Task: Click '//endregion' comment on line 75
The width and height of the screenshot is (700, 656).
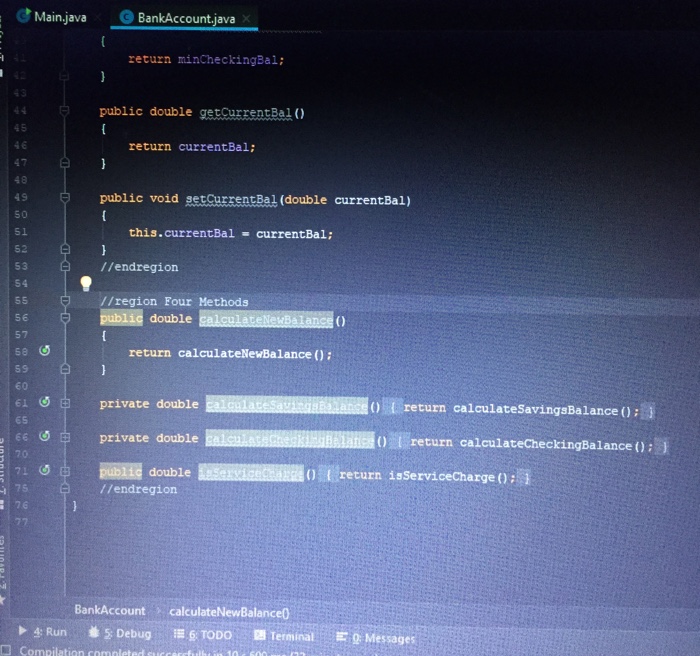Action: [138, 489]
